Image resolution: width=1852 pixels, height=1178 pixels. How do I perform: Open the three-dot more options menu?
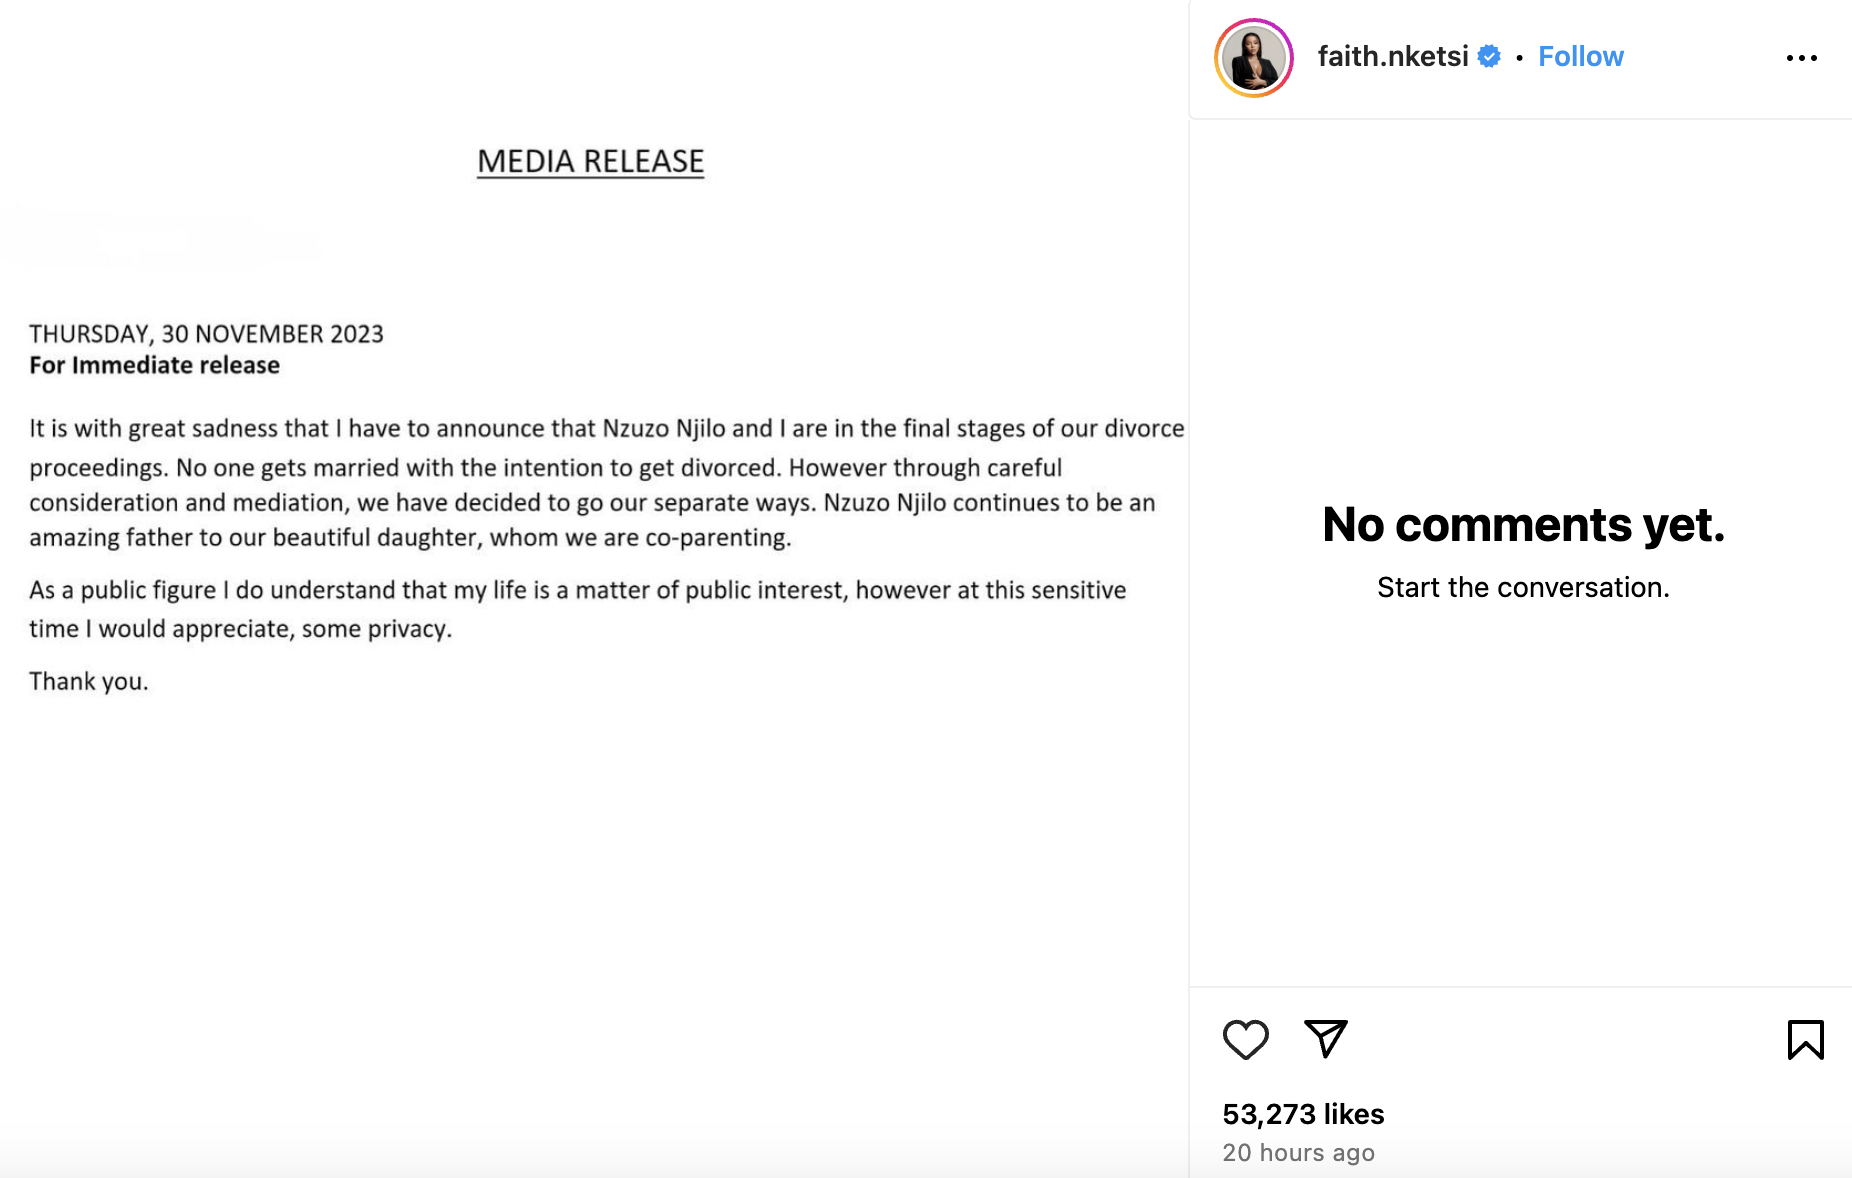pos(1802,58)
